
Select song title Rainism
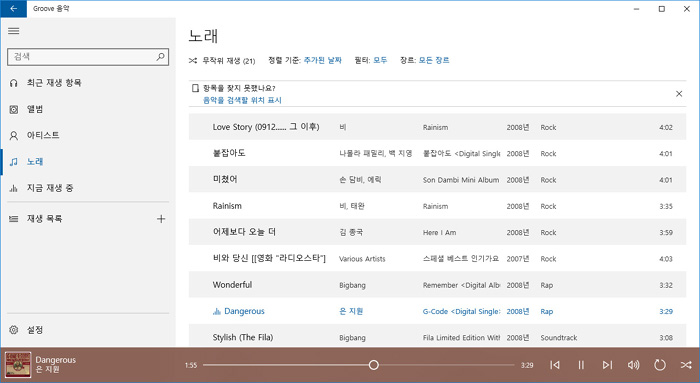(x=227, y=206)
